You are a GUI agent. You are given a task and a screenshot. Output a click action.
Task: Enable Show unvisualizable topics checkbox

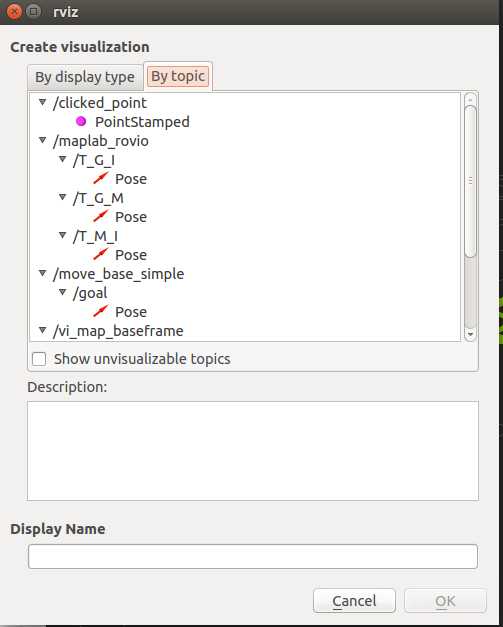pyautogui.click(x=39, y=359)
